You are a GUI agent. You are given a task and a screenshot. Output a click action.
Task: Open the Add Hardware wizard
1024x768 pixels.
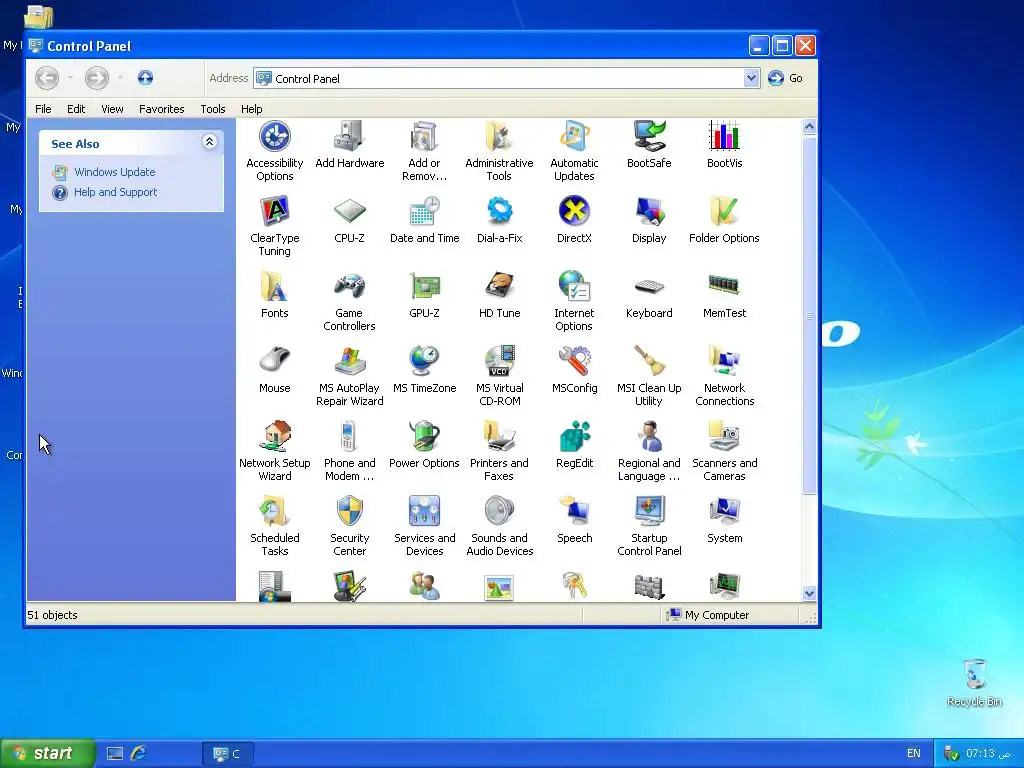tap(349, 145)
